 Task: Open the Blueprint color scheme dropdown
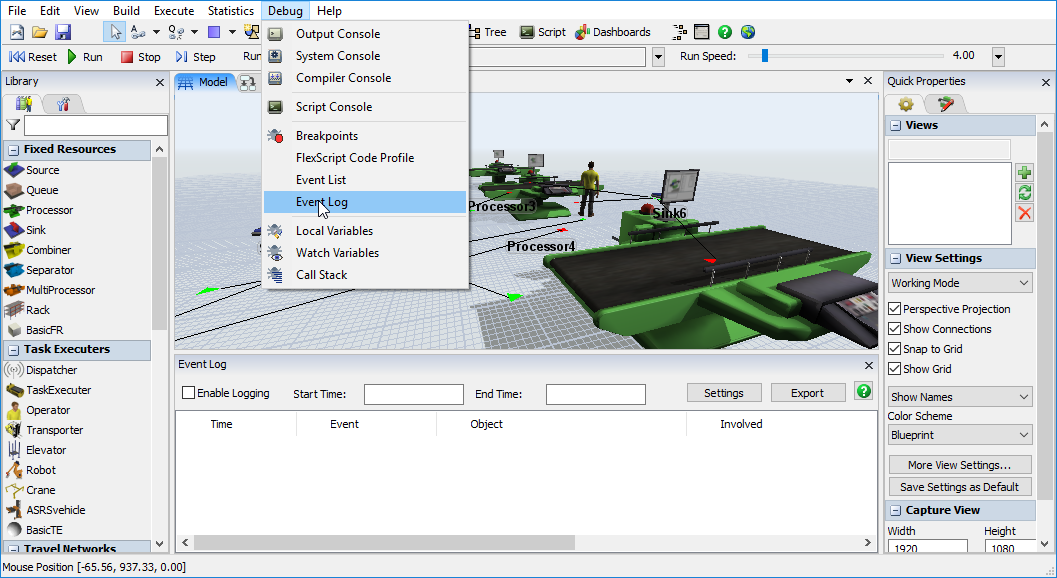(960, 435)
